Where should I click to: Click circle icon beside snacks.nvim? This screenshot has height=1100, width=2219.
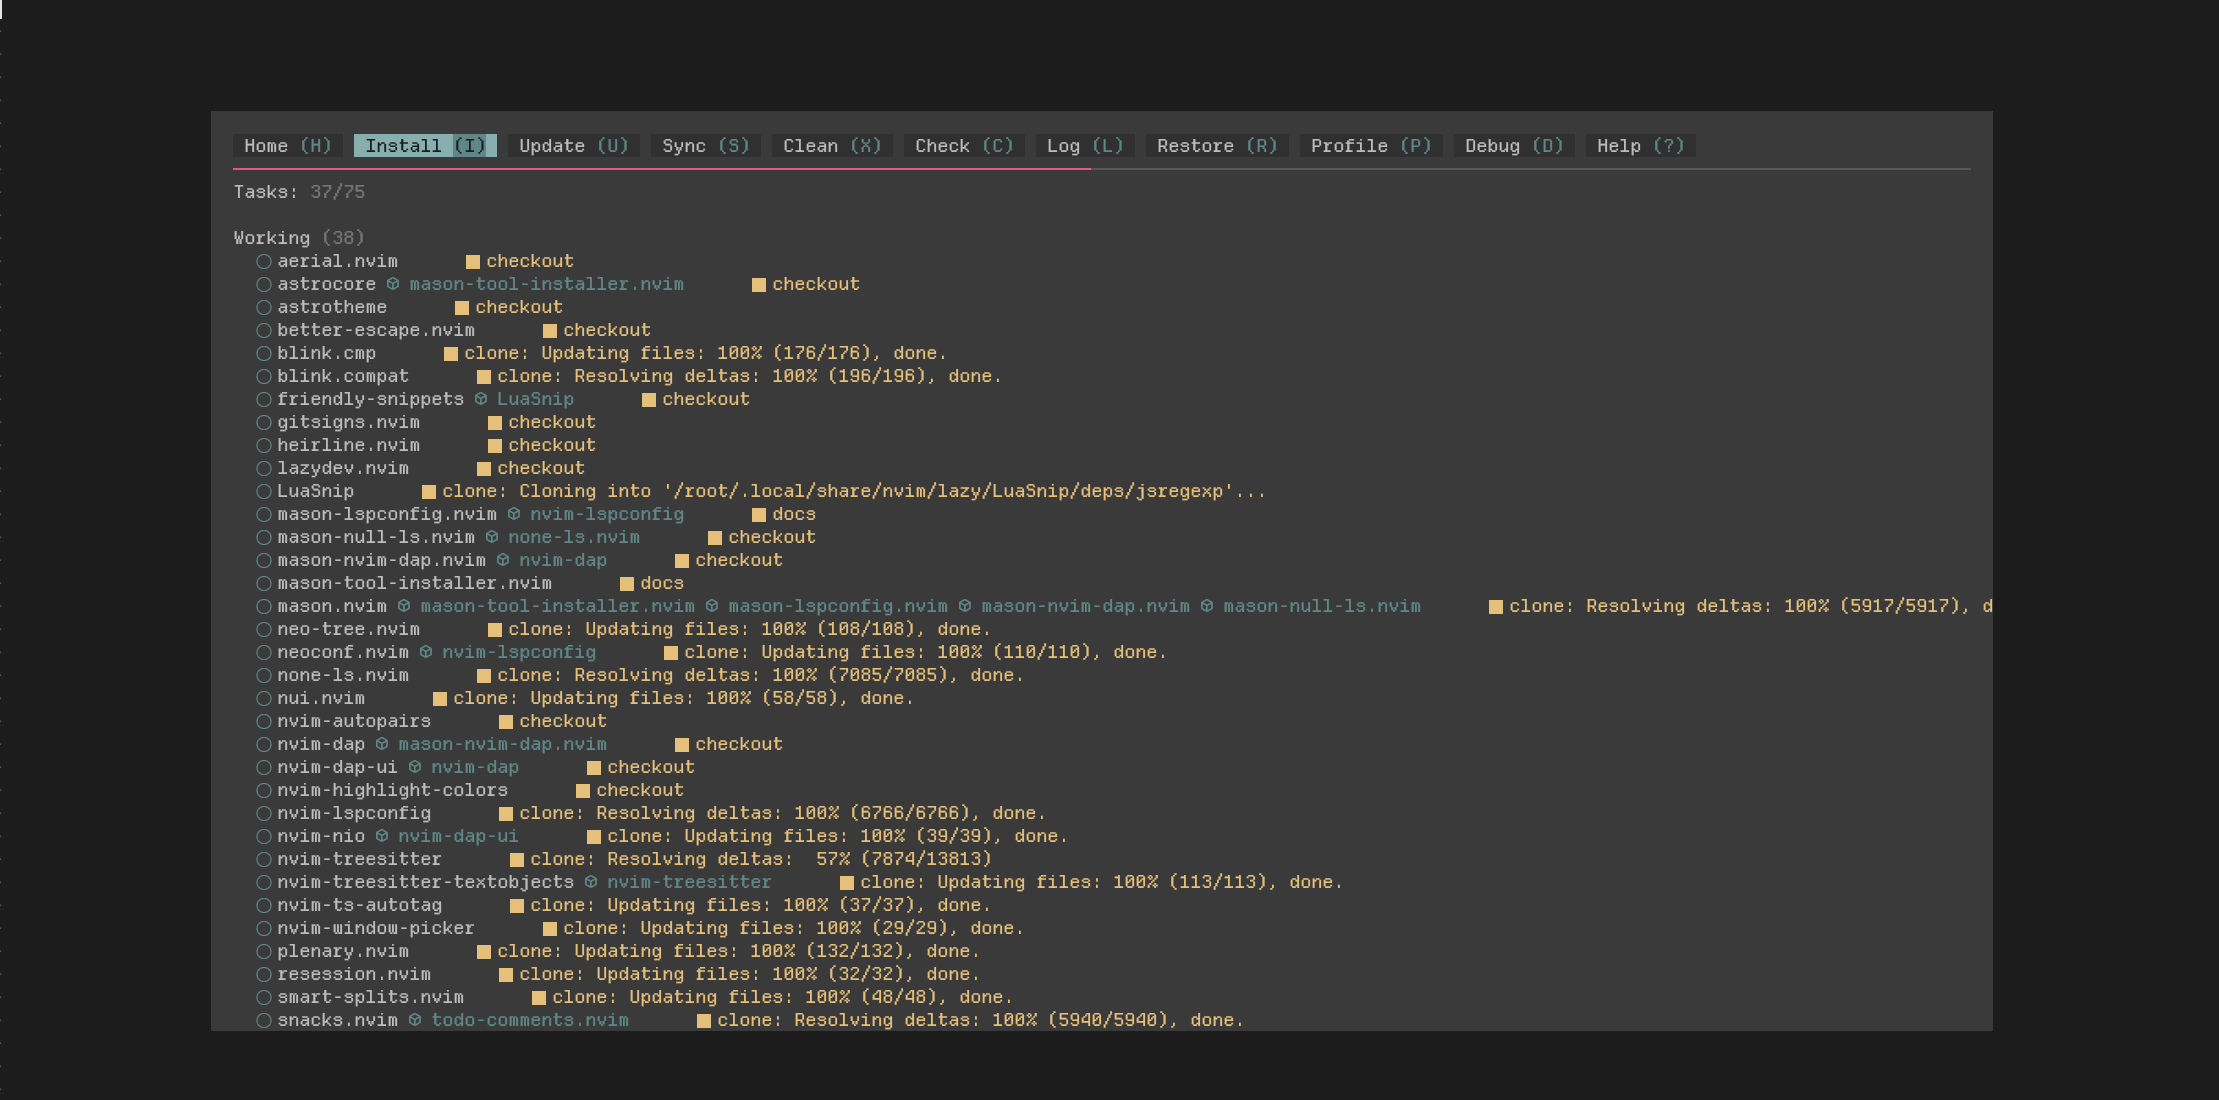[264, 1021]
